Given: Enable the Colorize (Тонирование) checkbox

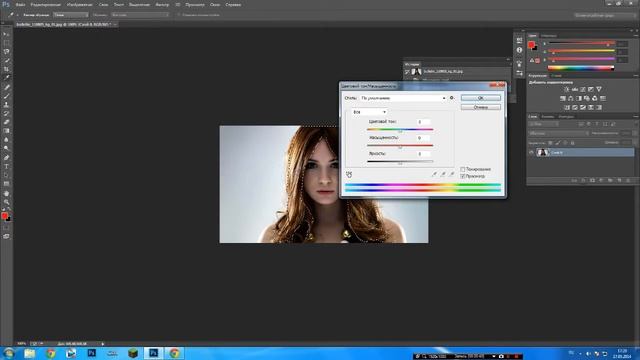Looking at the screenshot, I should [x=462, y=169].
